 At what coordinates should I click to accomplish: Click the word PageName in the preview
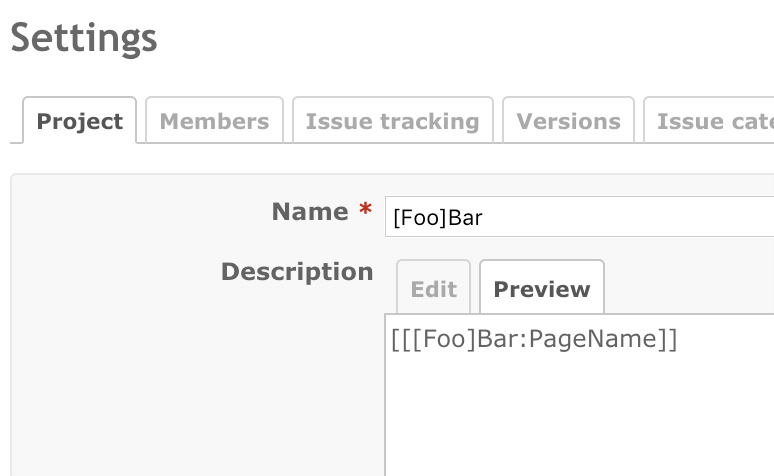(591, 340)
